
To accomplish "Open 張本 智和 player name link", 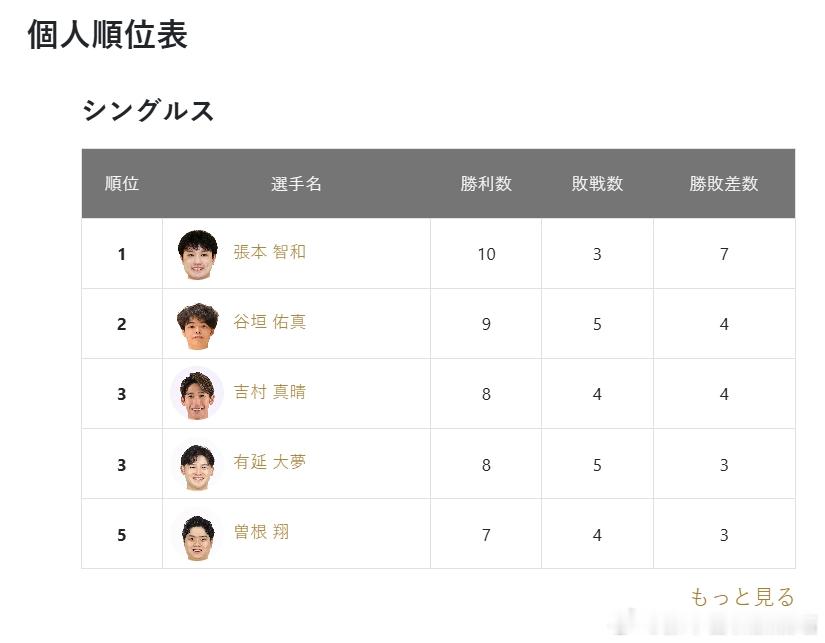I will 269,252.
